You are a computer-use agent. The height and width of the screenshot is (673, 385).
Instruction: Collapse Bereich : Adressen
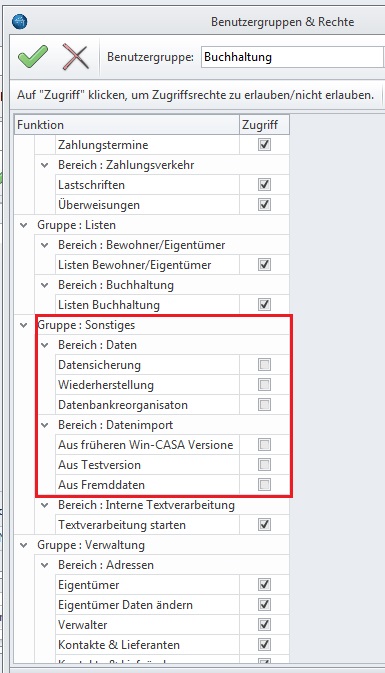click(45, 565)
